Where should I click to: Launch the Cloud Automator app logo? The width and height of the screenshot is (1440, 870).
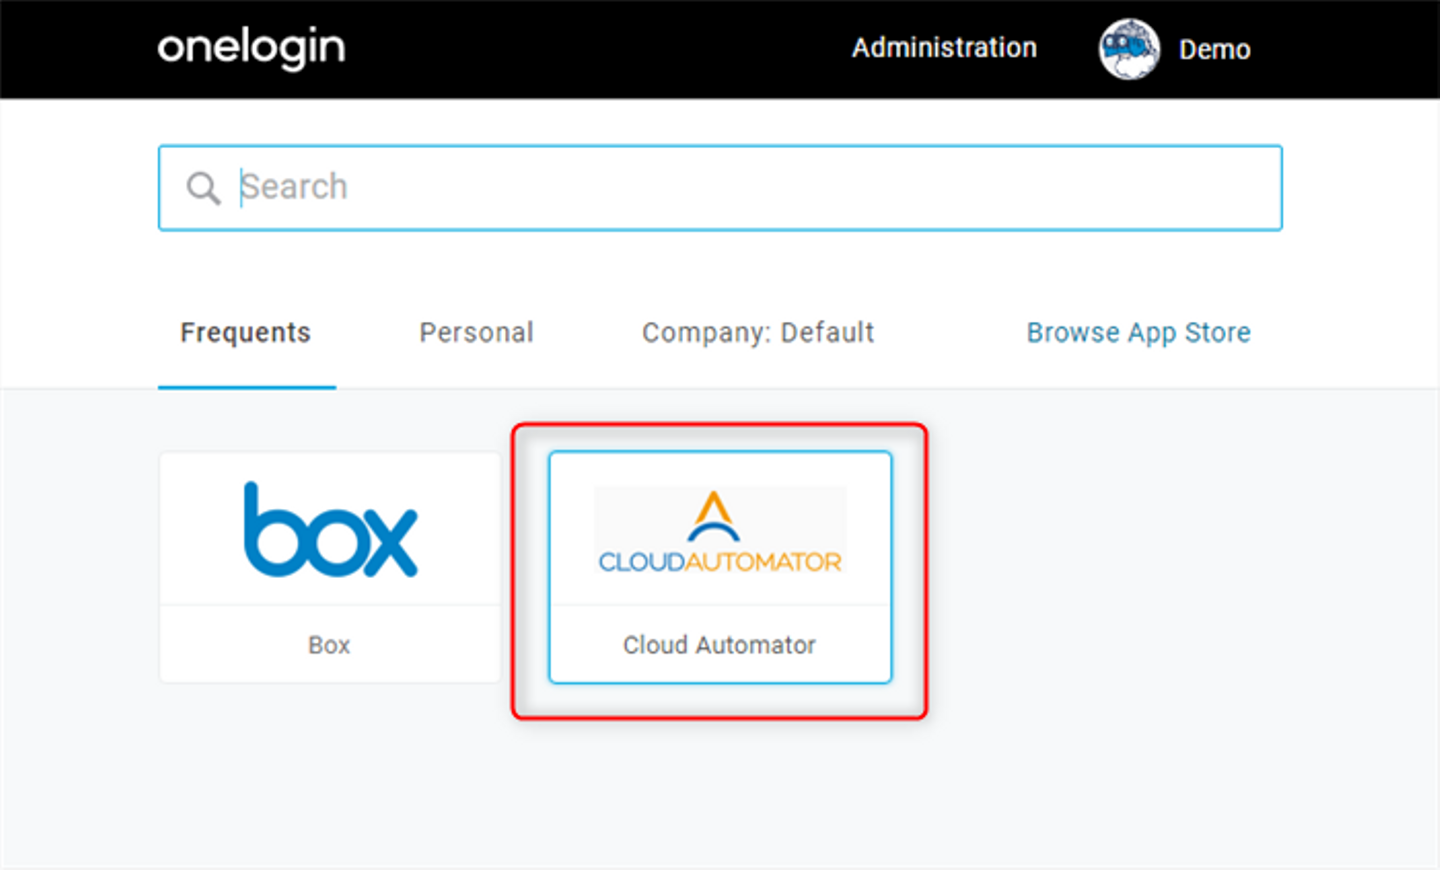point(720,531)
